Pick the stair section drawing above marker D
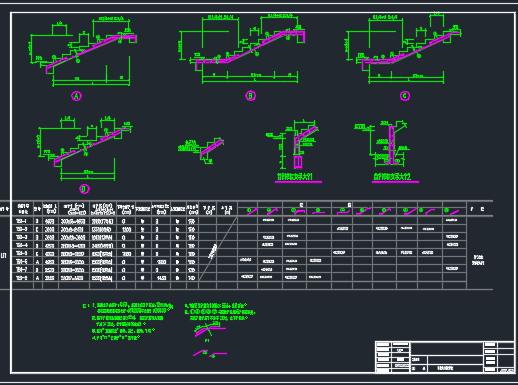The height and width of the screenshot is (385, 518). click(84, 148)
